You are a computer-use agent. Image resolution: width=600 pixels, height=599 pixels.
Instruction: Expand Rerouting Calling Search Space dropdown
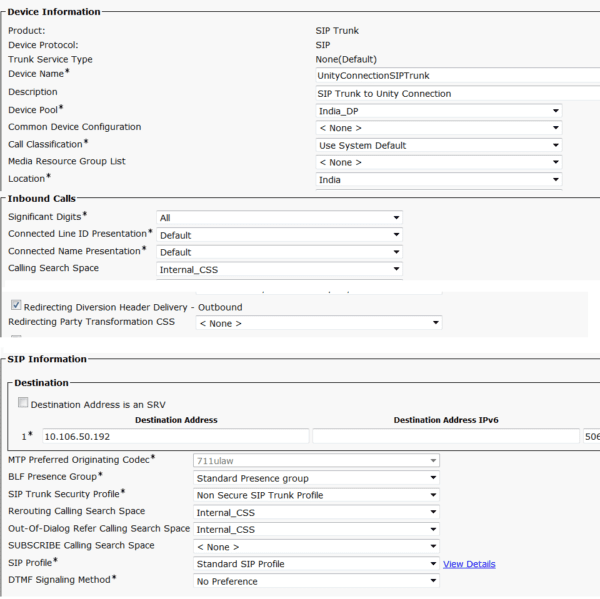[x=315, y=512]
